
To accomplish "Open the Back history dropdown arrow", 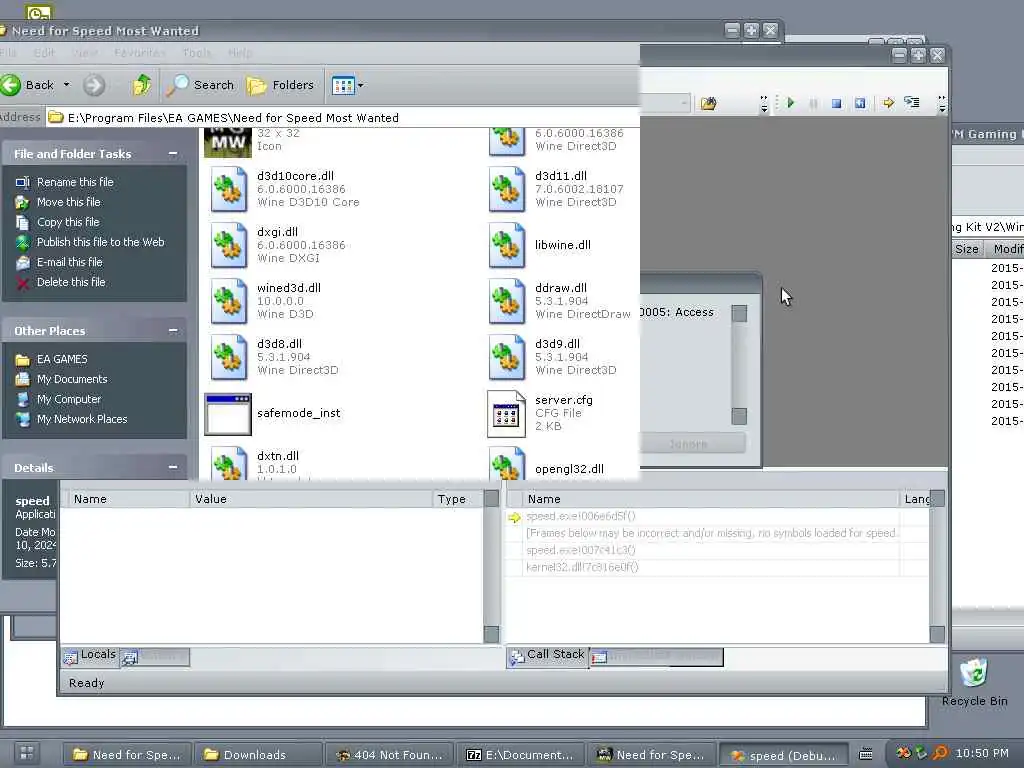I will pyautogui.click(x=67, y=85).
